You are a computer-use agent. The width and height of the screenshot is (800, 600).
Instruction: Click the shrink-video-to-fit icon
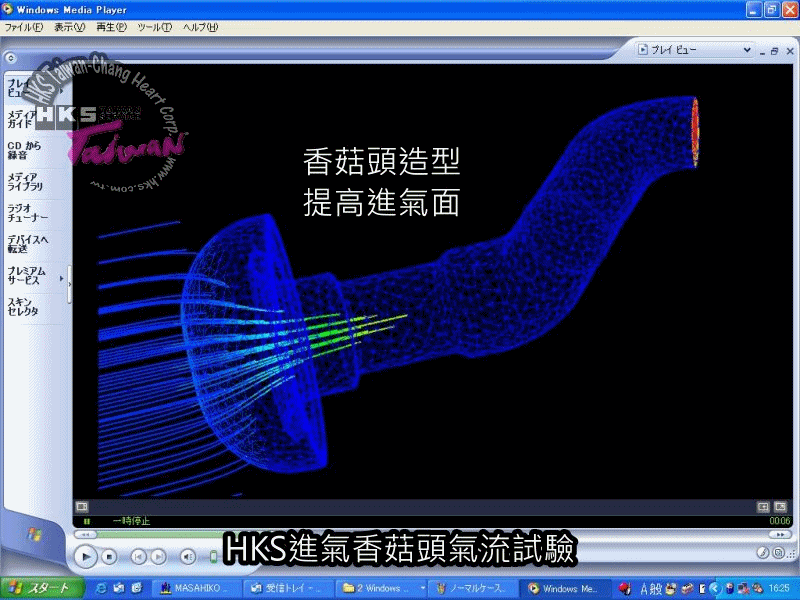[x=763, y=506]
